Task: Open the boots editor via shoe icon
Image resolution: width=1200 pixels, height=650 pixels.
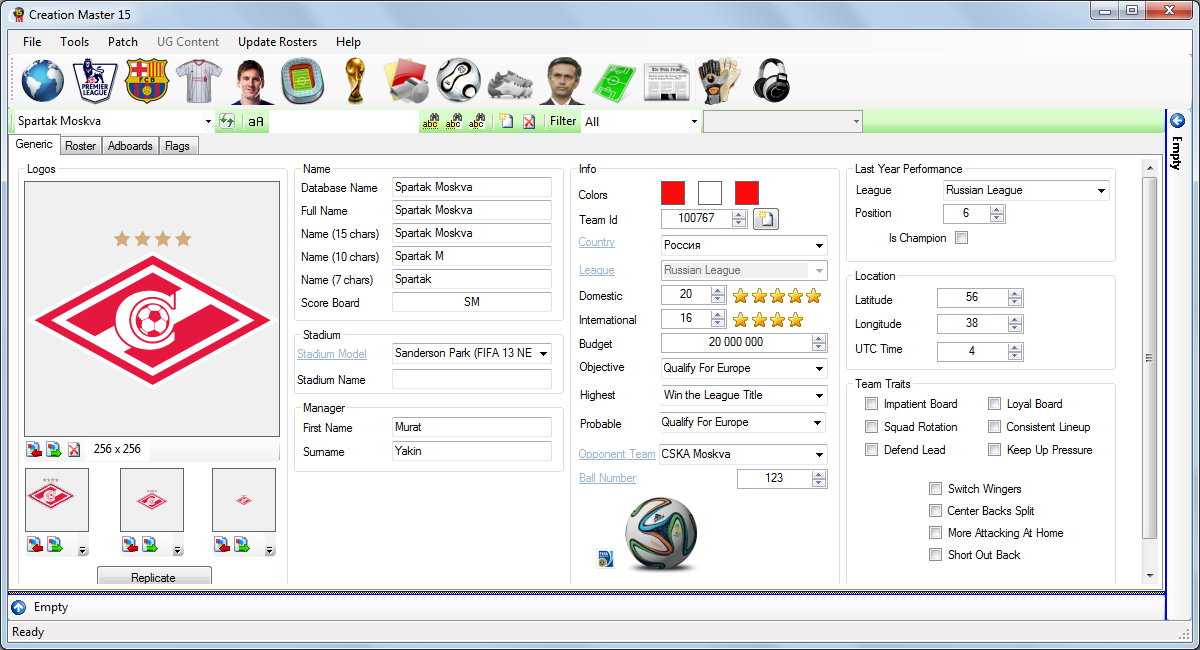Action: click(510, 82)
